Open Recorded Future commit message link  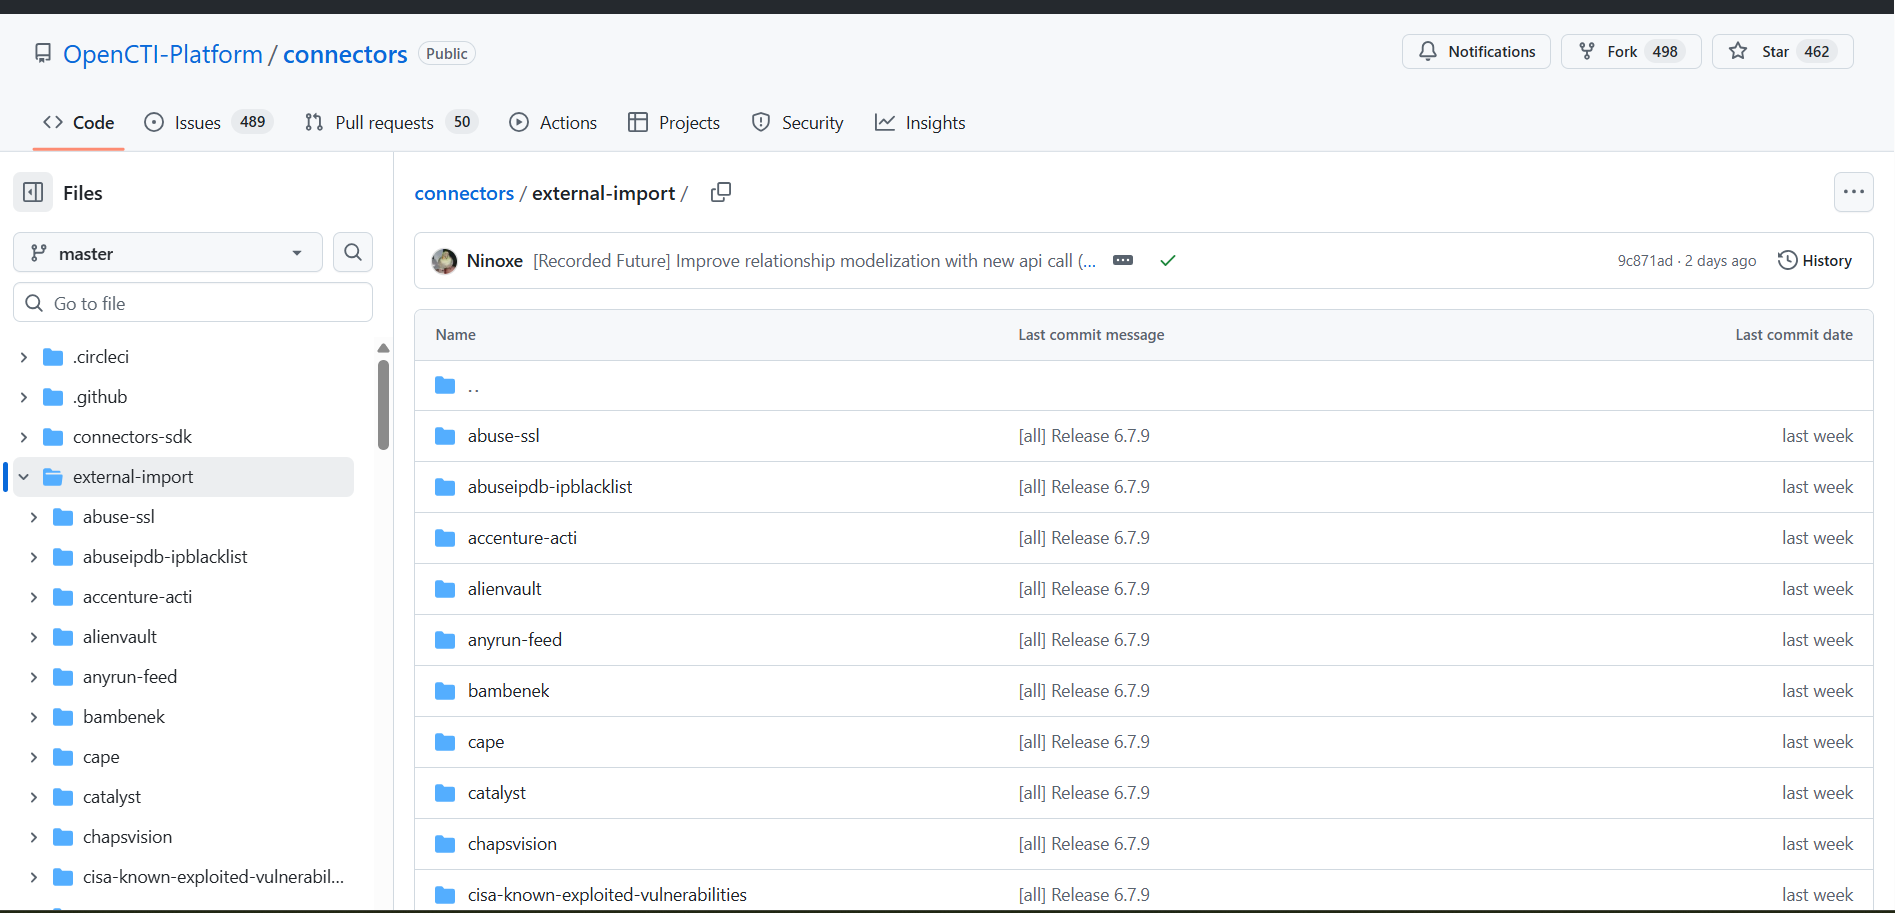coord(814,261)
